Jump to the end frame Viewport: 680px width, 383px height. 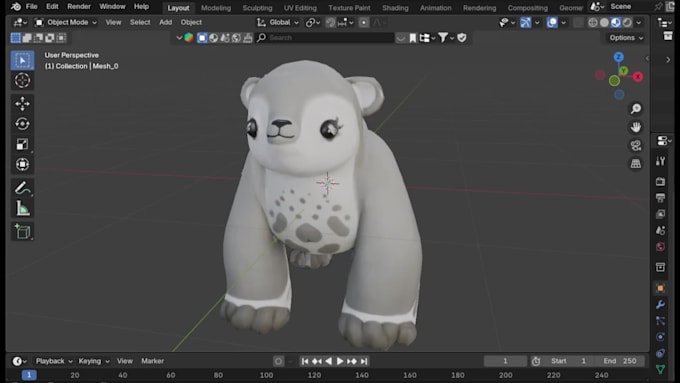(x=364, y=361)
